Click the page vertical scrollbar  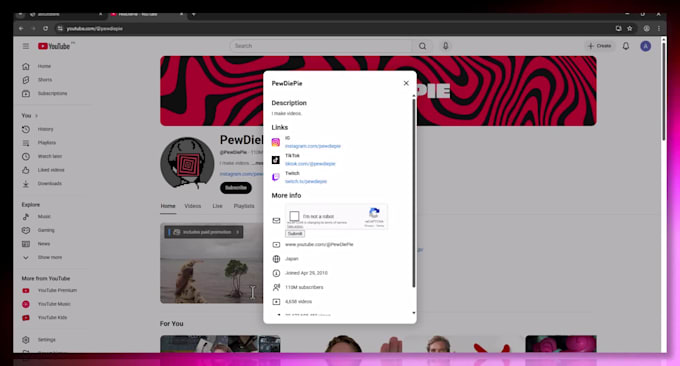tap(664, 91)
